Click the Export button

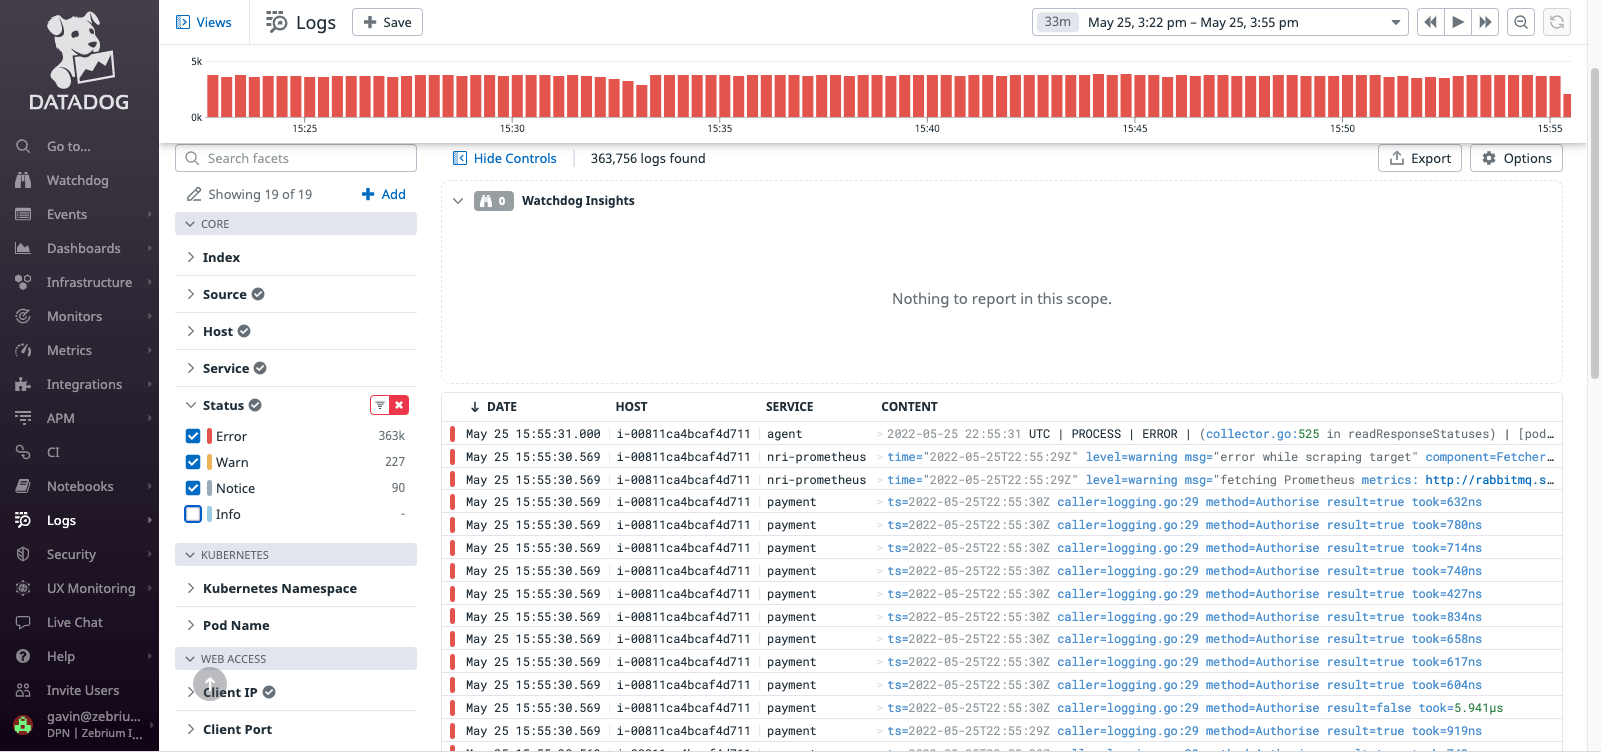1420,158
